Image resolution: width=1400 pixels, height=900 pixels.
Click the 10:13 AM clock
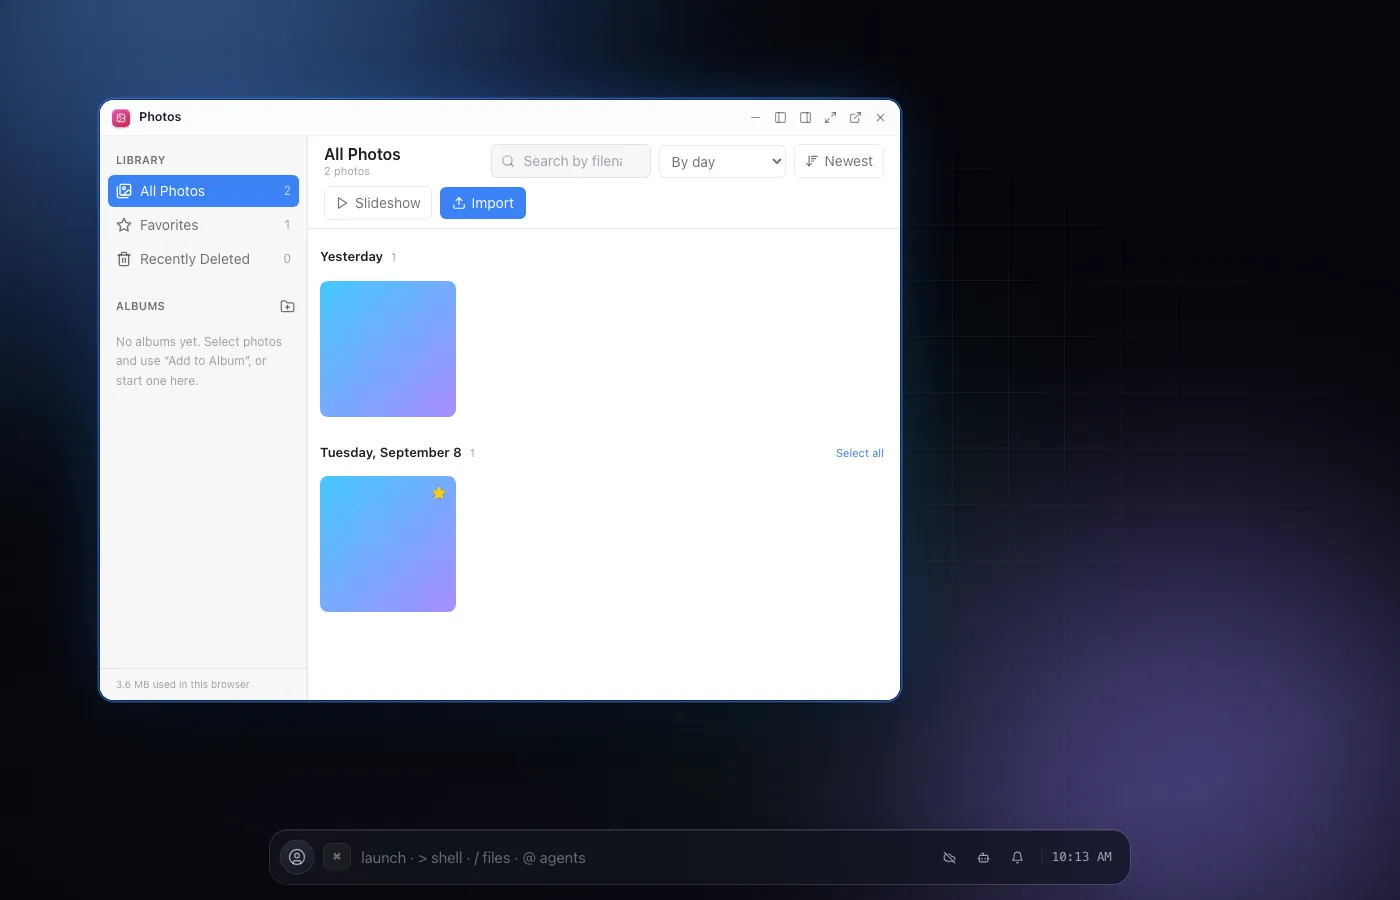pos(1082,857)
